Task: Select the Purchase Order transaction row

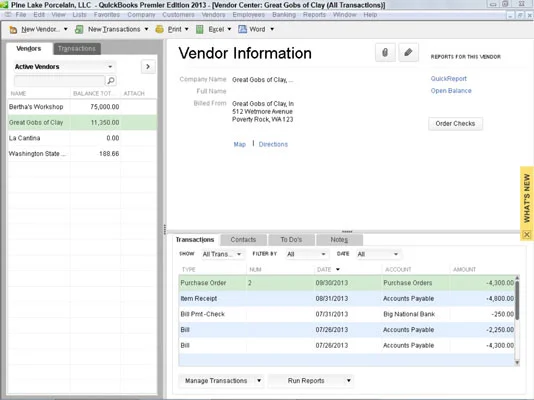Action: point(346,283)
